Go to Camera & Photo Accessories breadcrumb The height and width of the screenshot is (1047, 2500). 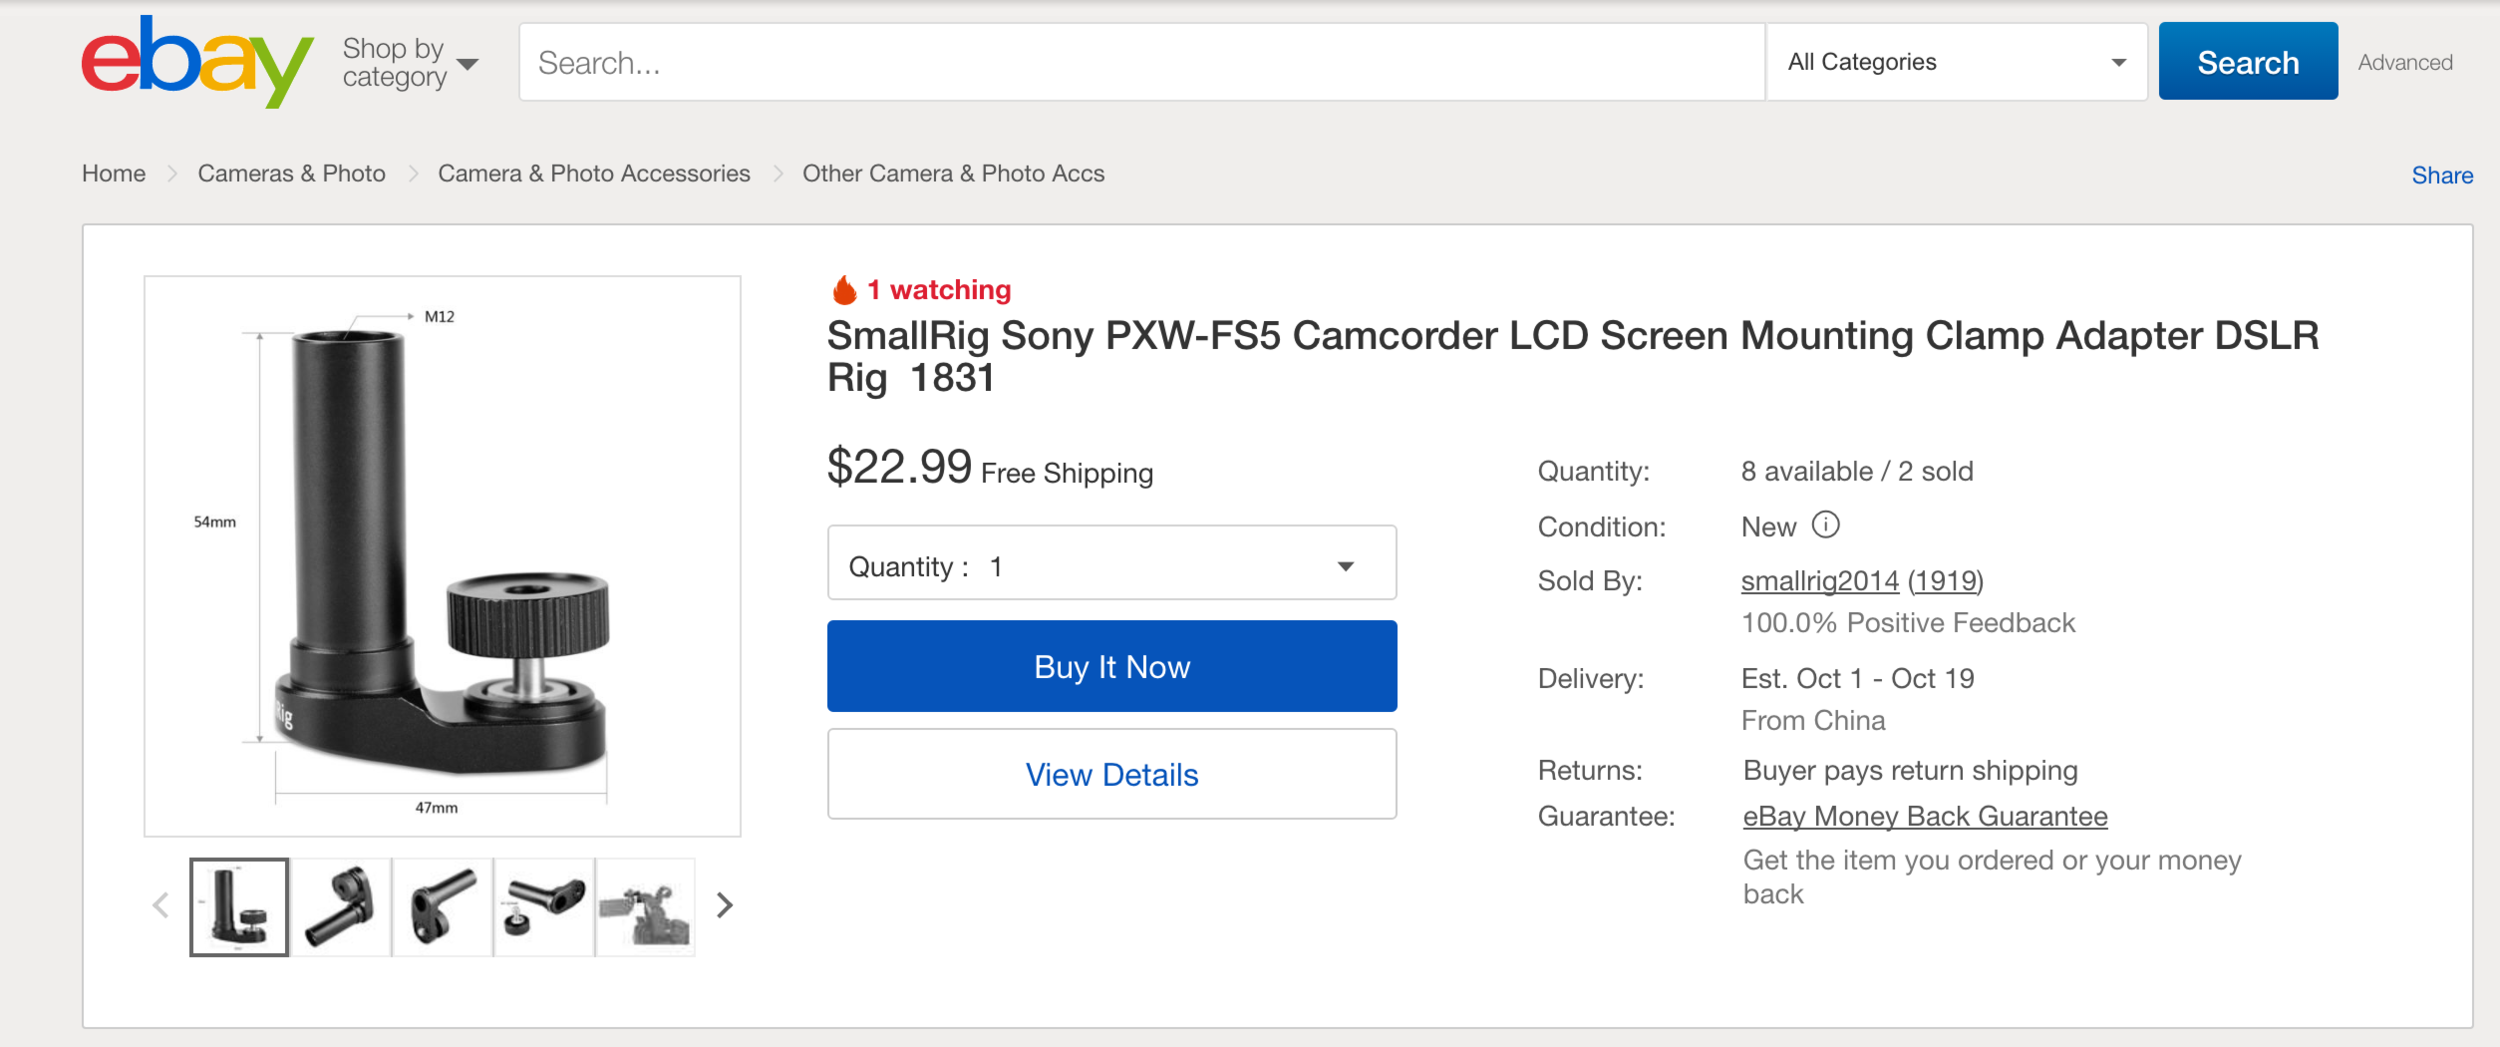point(594,174)
